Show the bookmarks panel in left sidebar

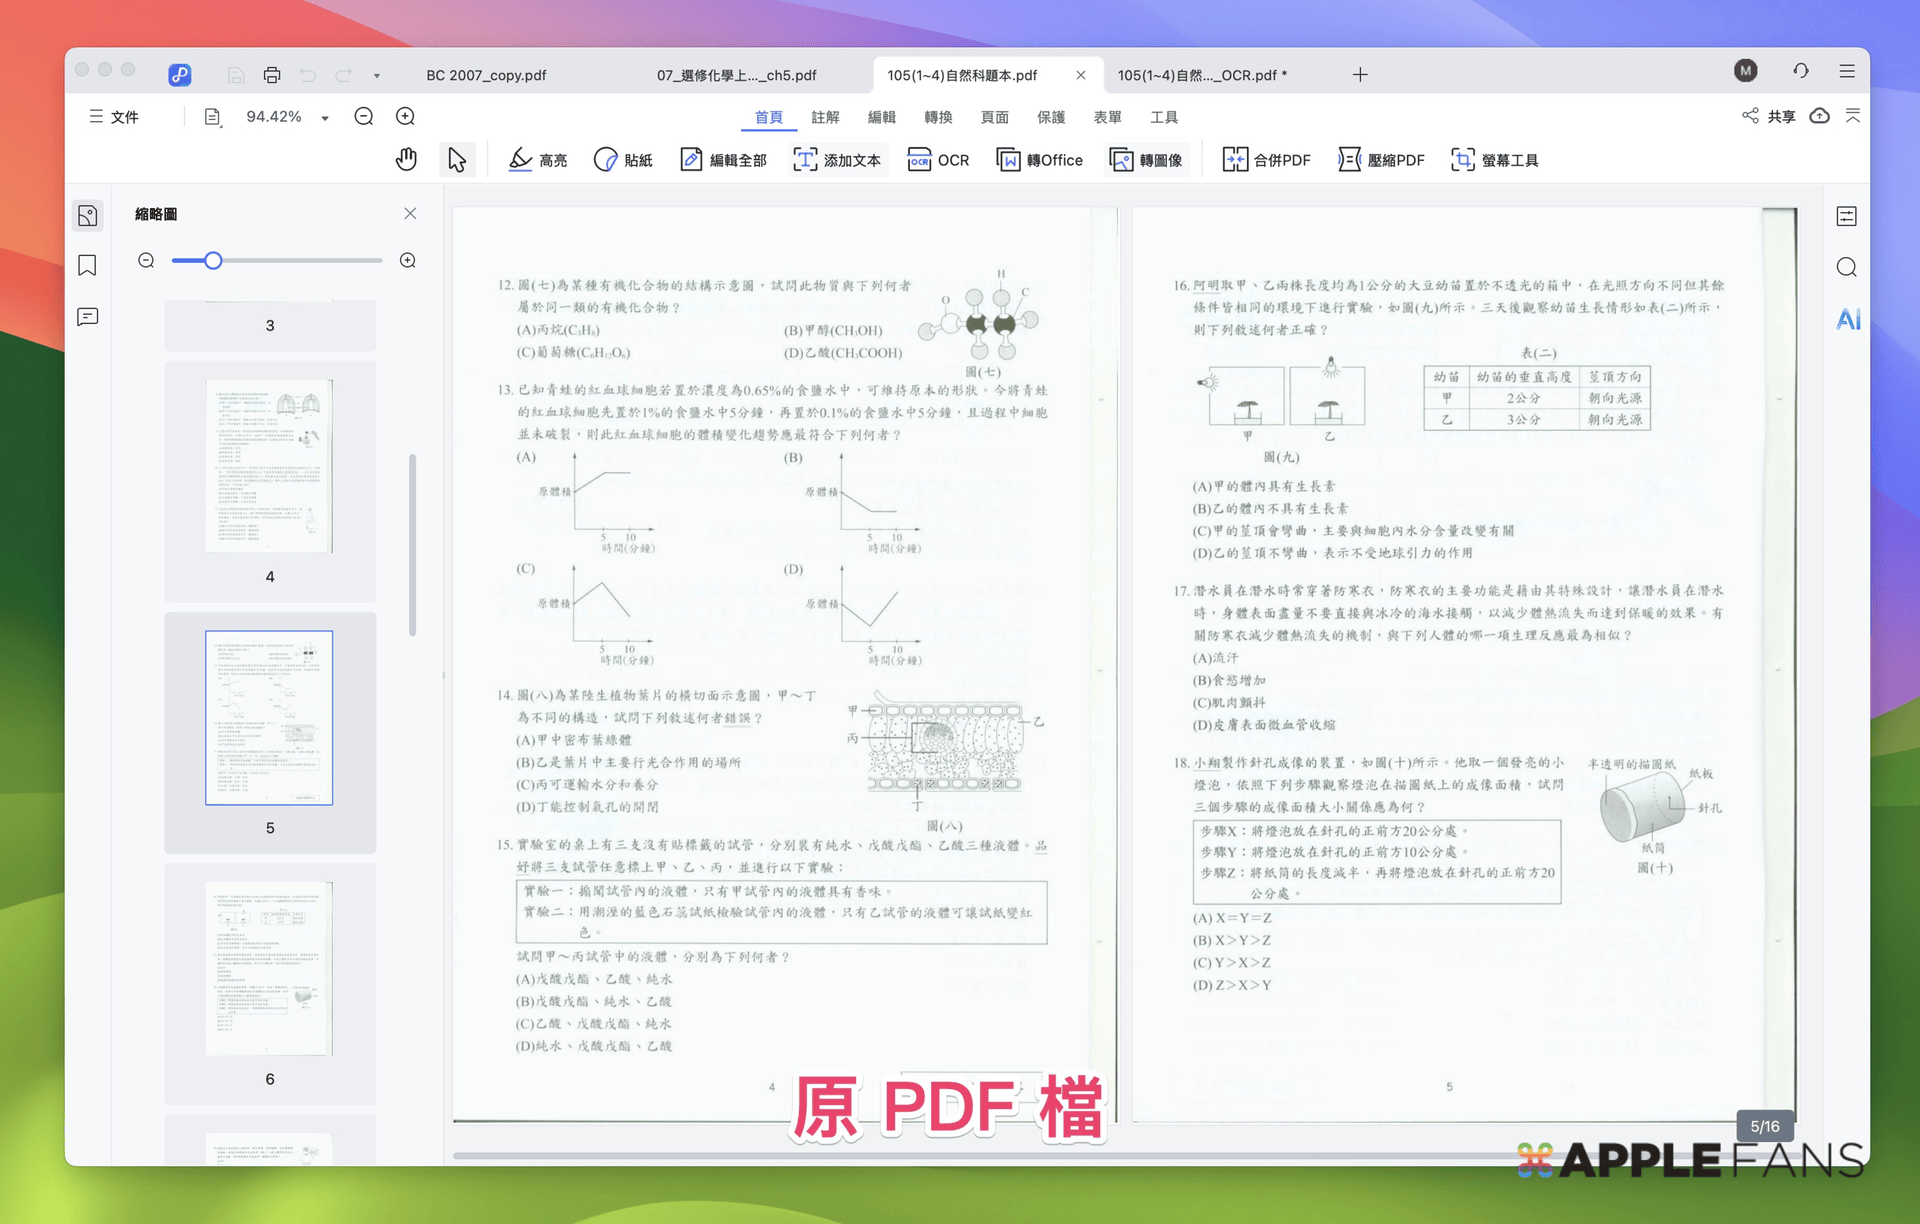[x=88, y=265]
